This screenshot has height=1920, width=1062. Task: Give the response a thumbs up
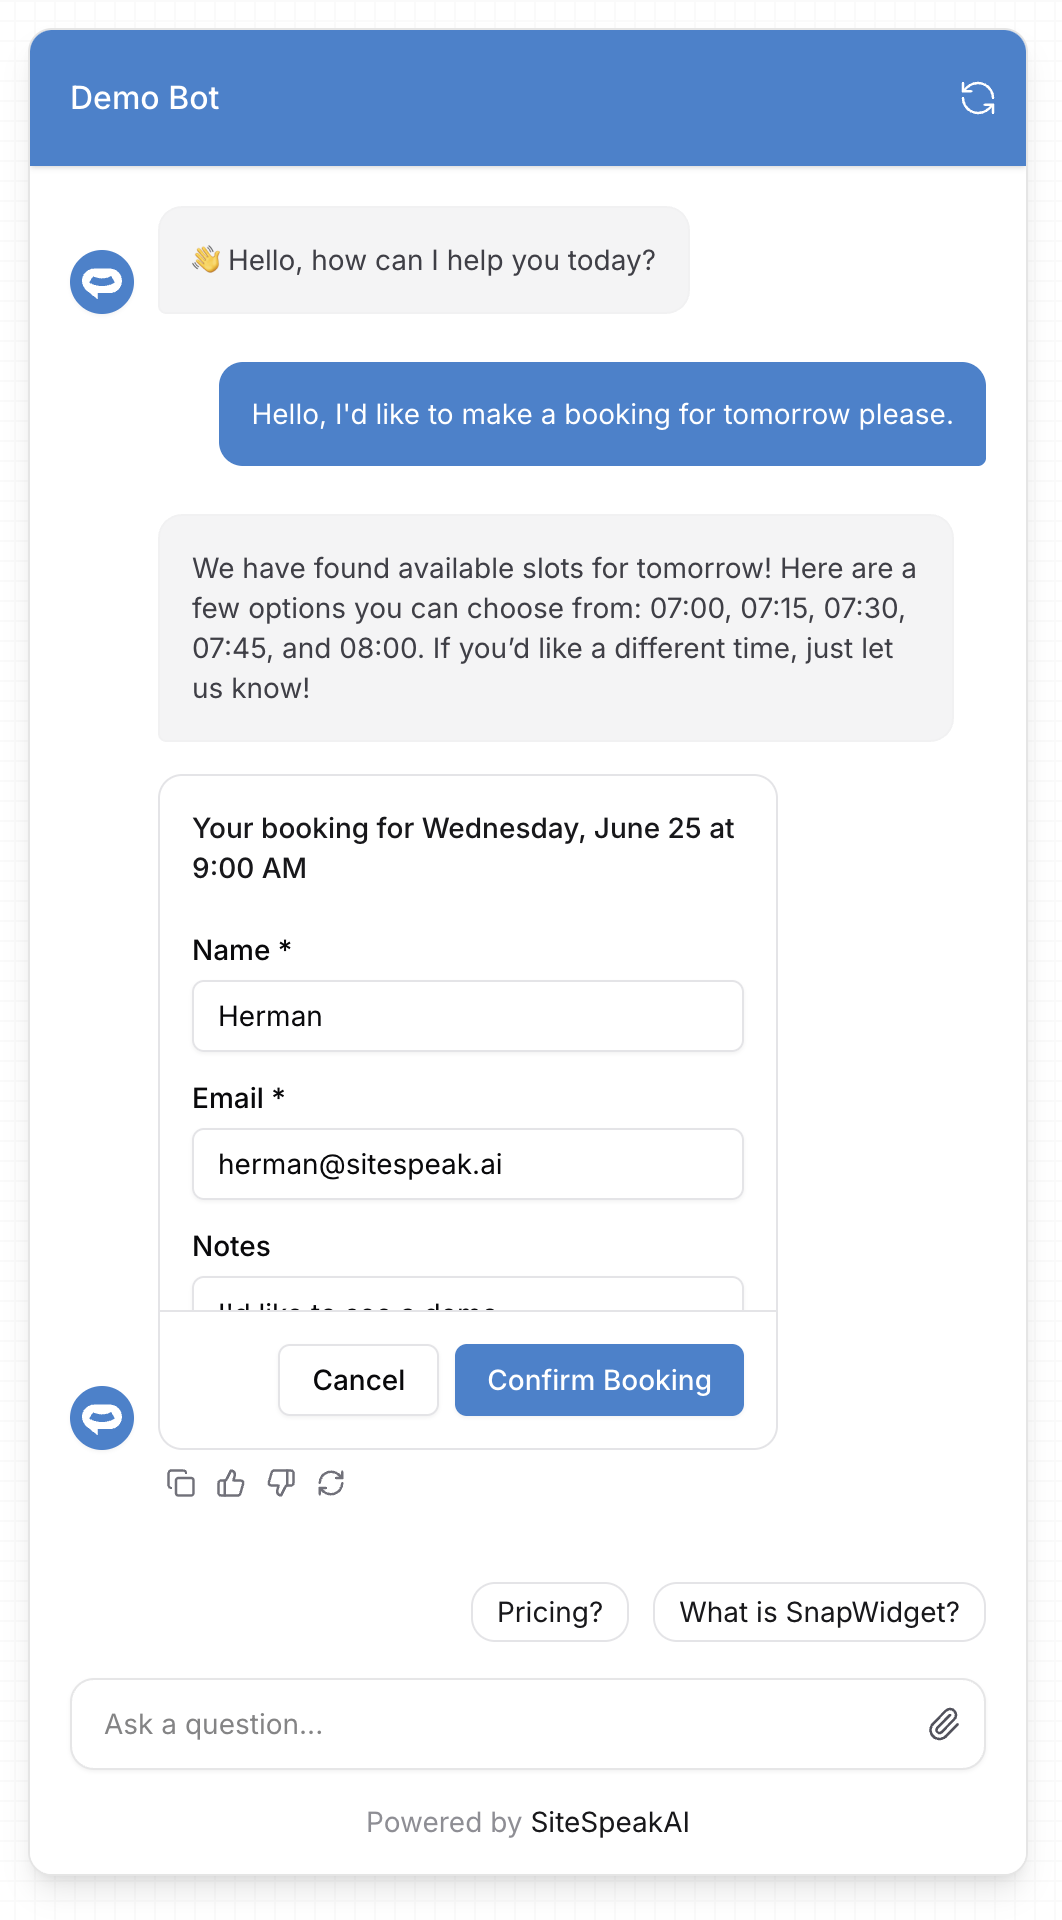click(231, 1483)
